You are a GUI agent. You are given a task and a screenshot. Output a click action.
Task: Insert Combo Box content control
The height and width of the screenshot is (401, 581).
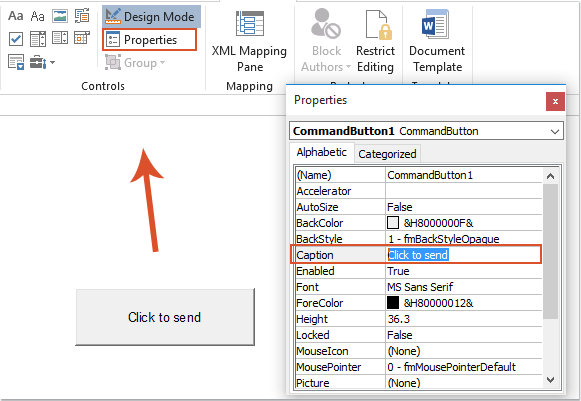point(38,39)
